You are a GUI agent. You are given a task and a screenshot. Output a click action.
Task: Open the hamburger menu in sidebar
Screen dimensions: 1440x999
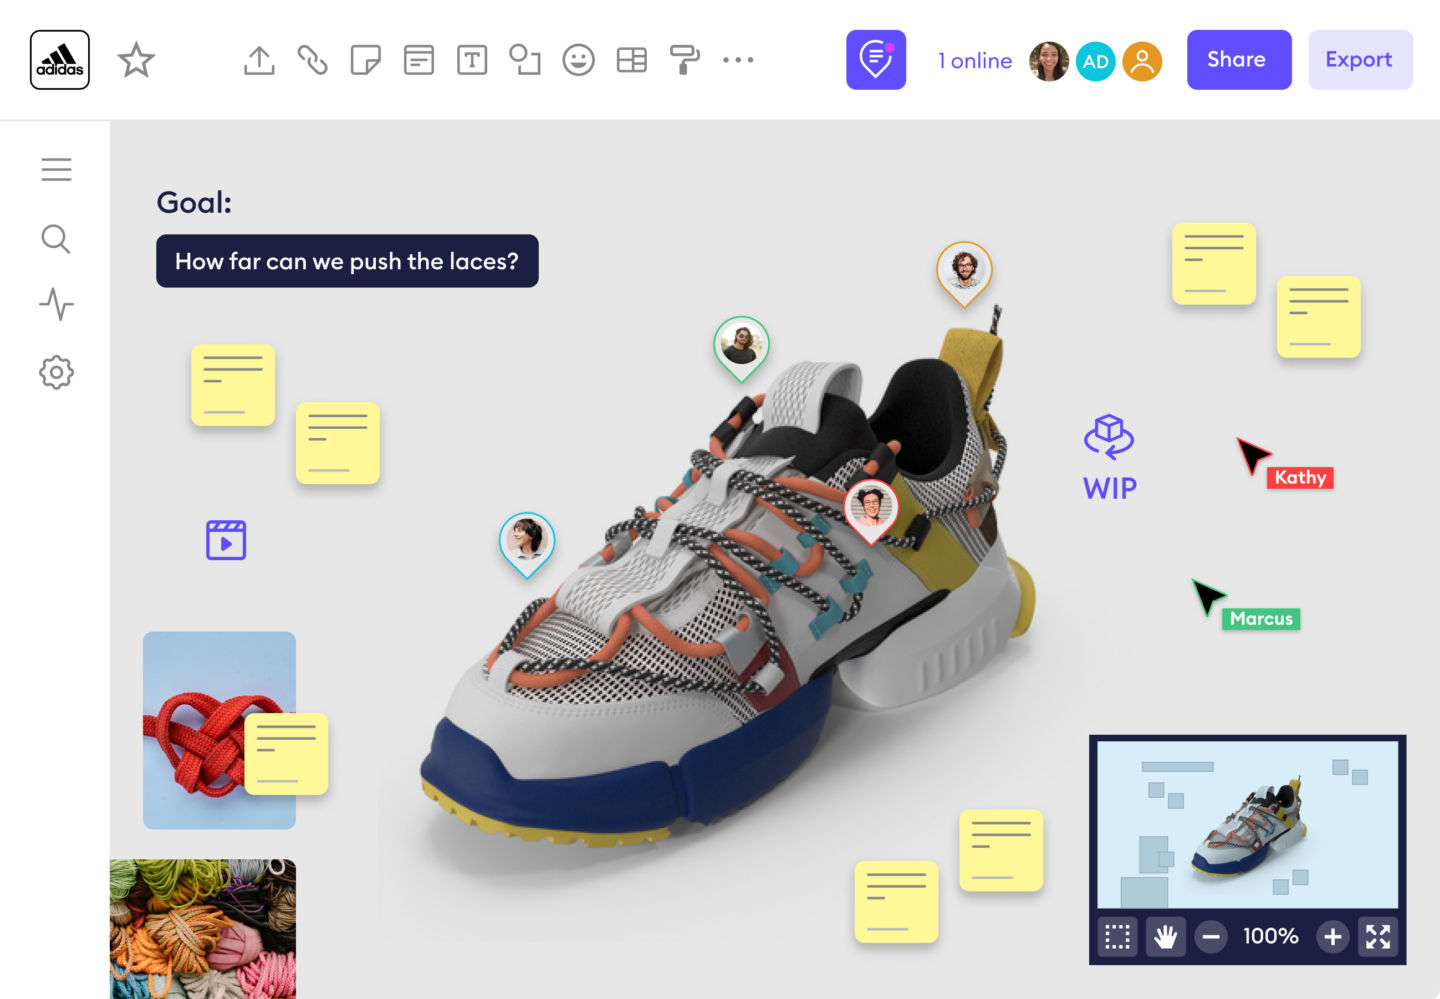(56, 170)
